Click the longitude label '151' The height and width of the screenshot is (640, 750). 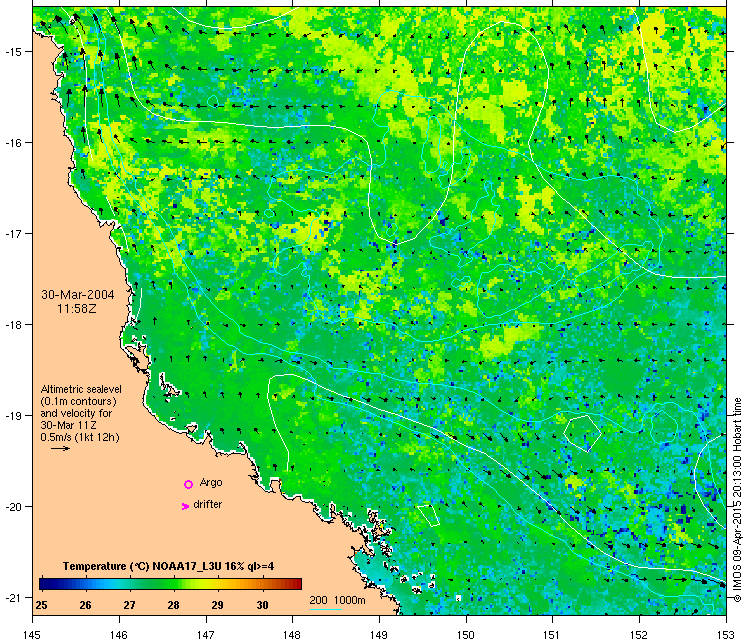[552, 635]
